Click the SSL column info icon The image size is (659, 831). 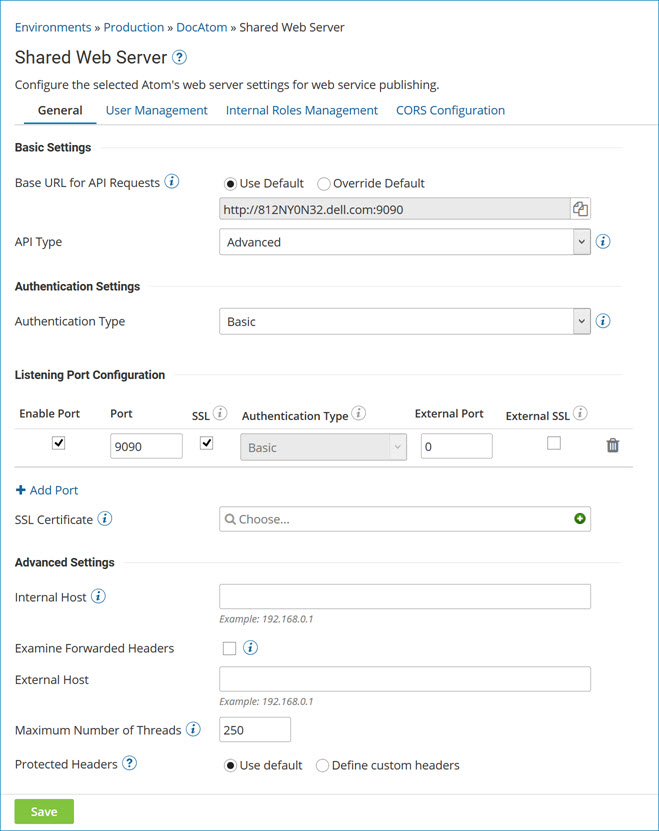[x=221, y=412]
